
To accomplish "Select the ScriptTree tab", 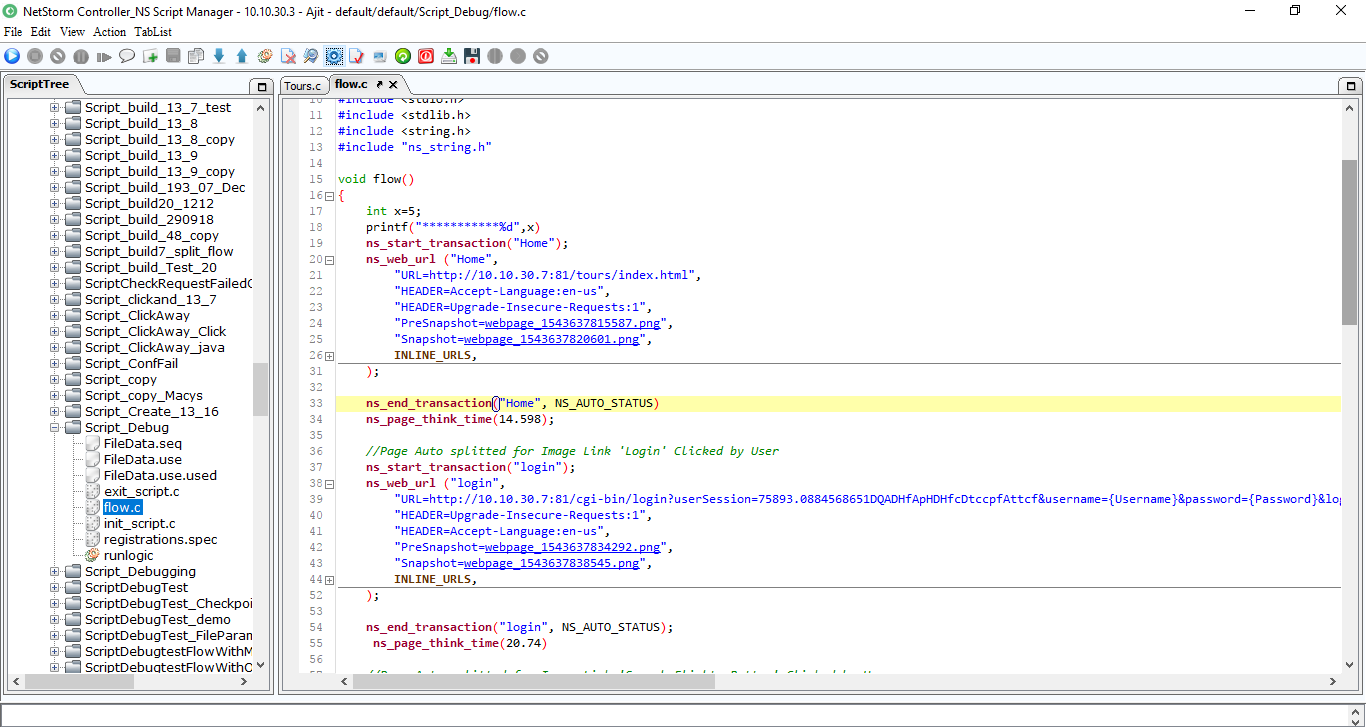I will point(39,84).
